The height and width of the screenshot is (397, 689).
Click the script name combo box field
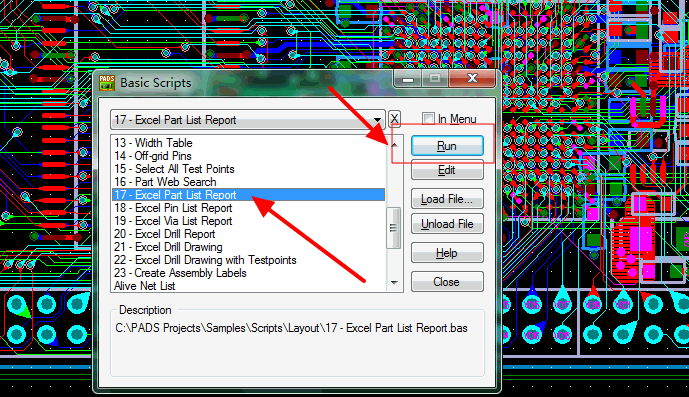tap(248, 120)
